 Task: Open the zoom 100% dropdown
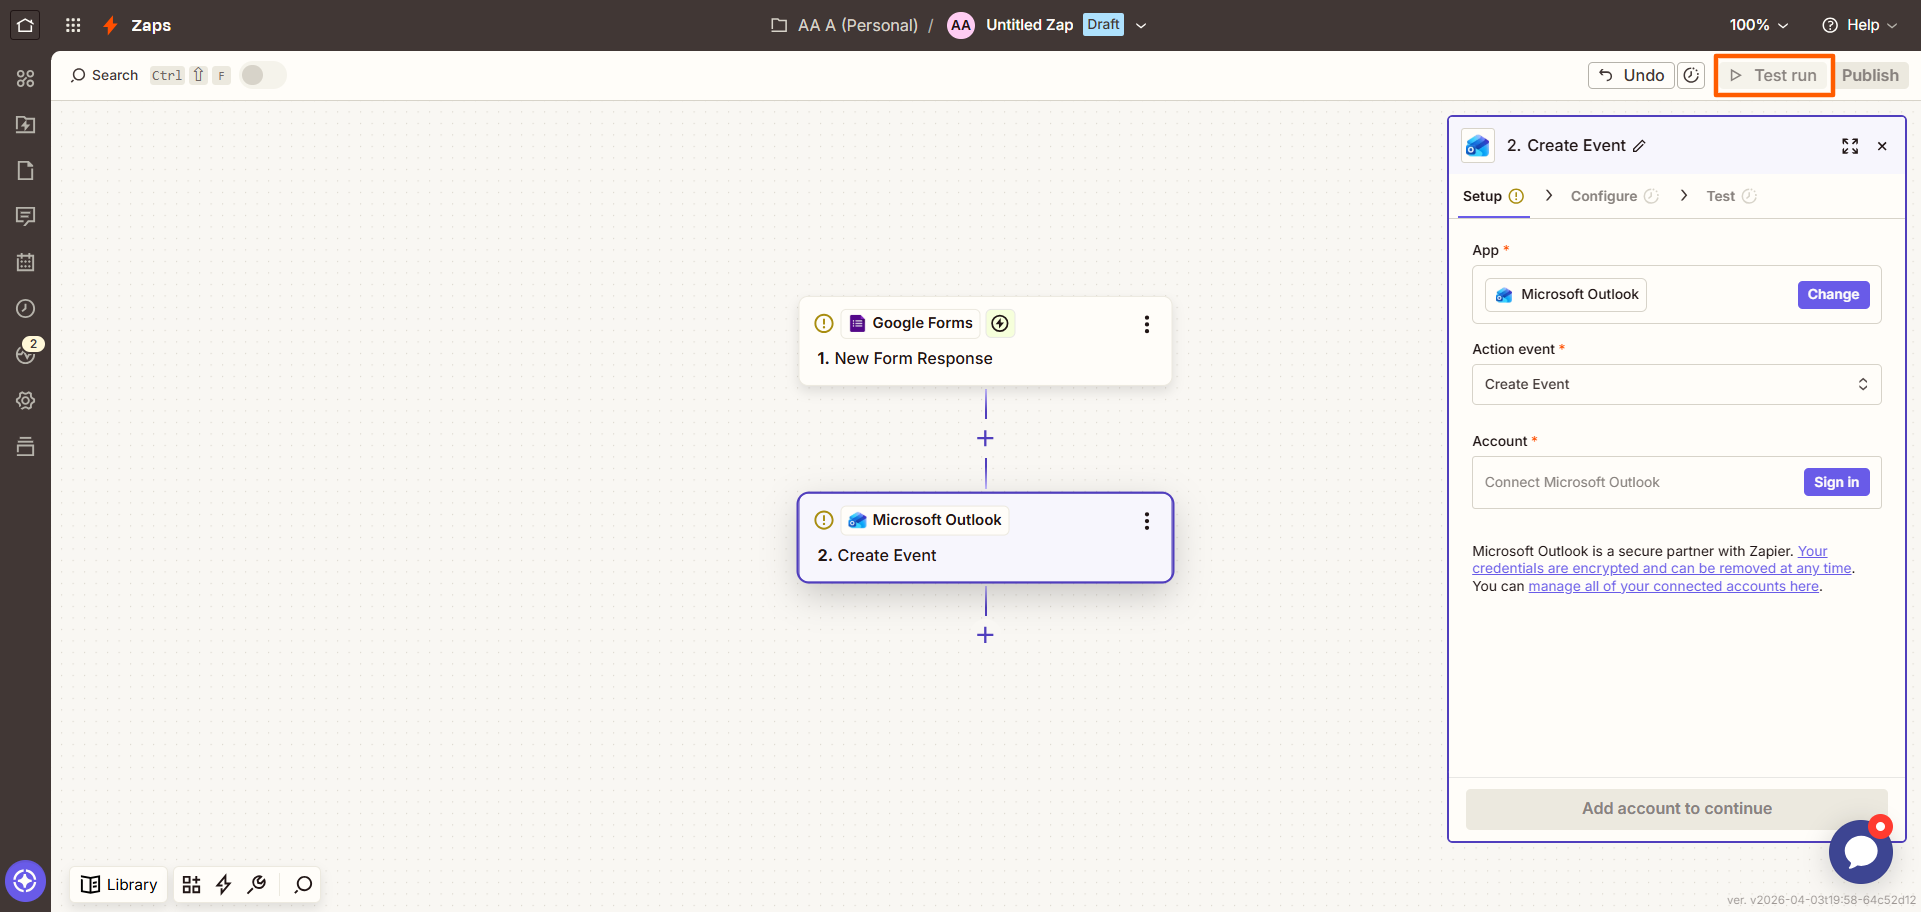[x=1759, y=25]
